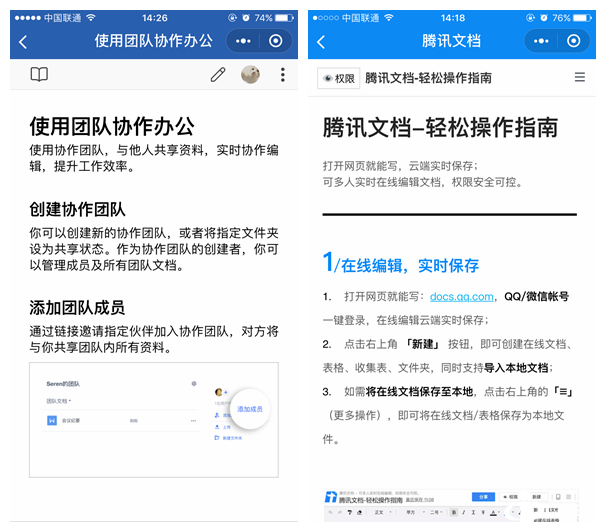Open the docs.qq.com hyperlink
Image resolution: width=606 pixels, height=532 pixels.
461,297
